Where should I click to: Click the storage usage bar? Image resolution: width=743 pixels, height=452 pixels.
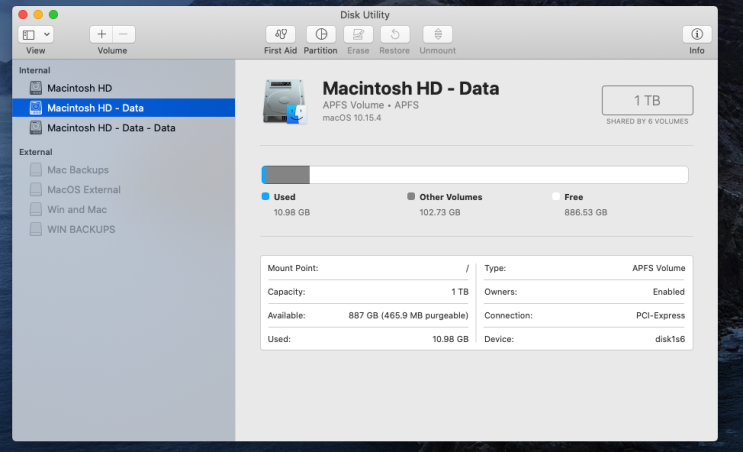pyautogui.click(x=474, y=175)
